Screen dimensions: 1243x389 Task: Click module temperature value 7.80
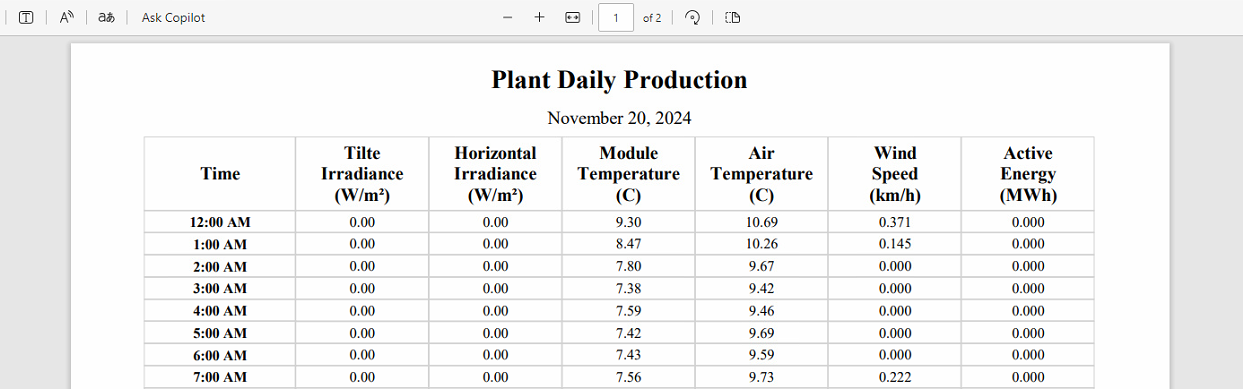[628, 267]
